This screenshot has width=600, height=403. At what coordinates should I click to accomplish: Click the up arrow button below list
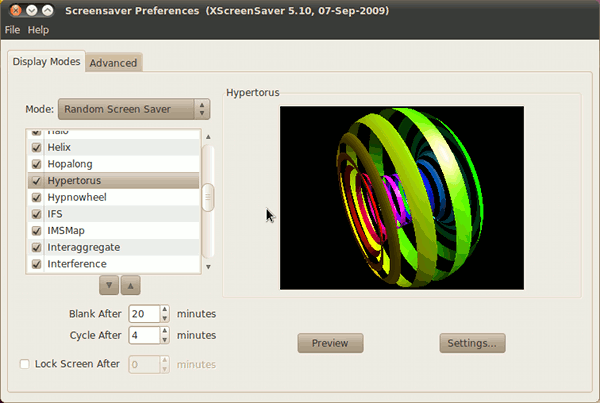click(130, 285)
